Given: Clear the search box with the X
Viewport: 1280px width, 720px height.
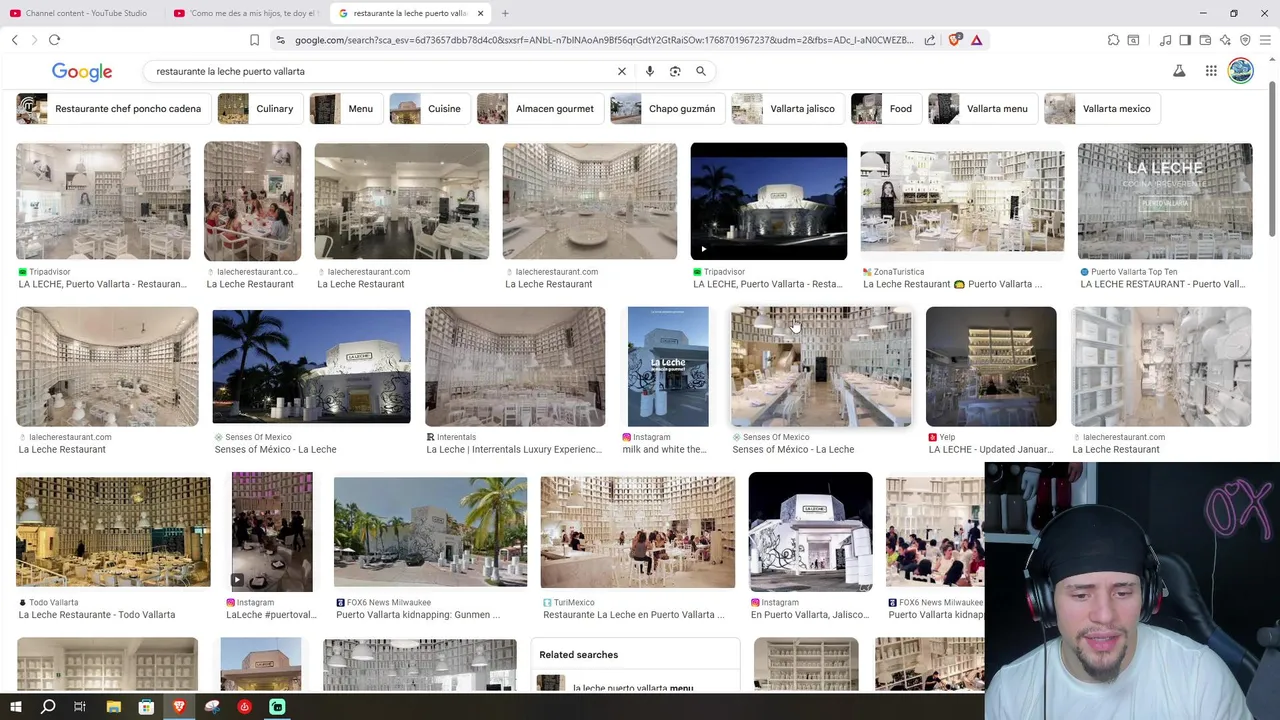Looking at the screenshot, I should 622,71.
